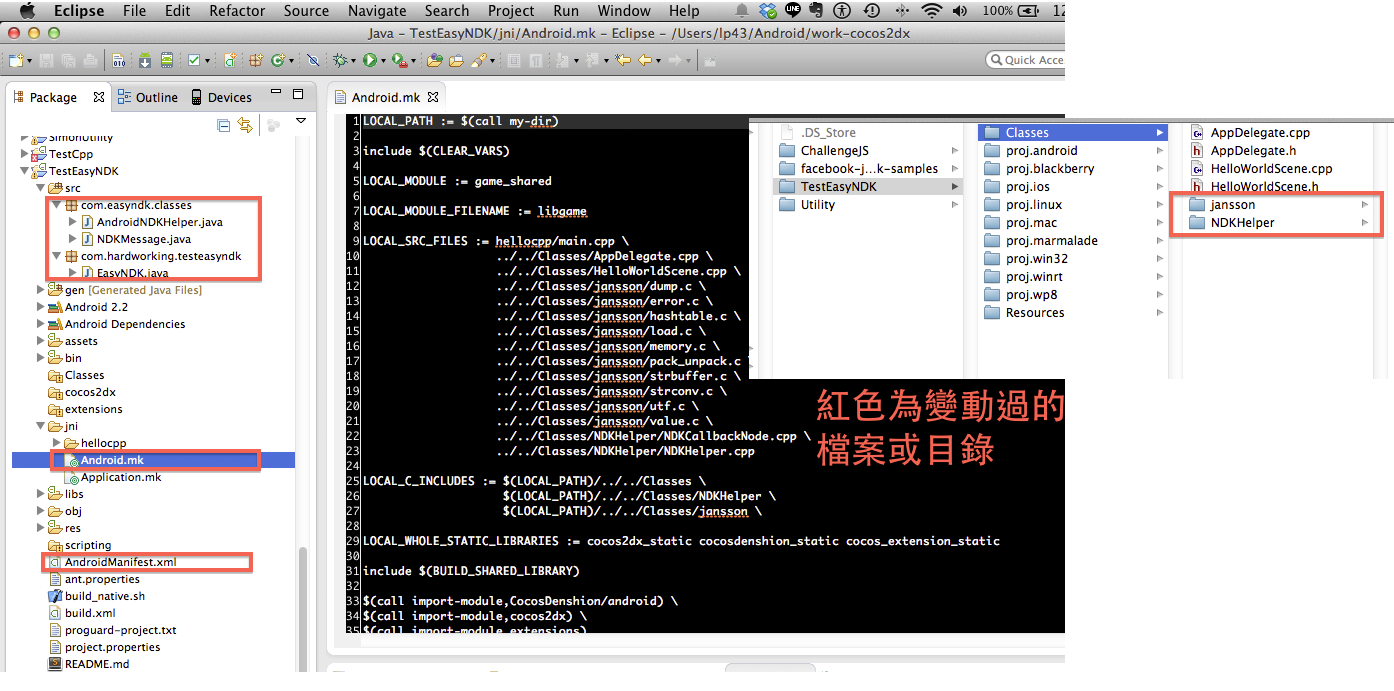Click the Debug bug icon
1394x691 pixels.
point(340,61)
